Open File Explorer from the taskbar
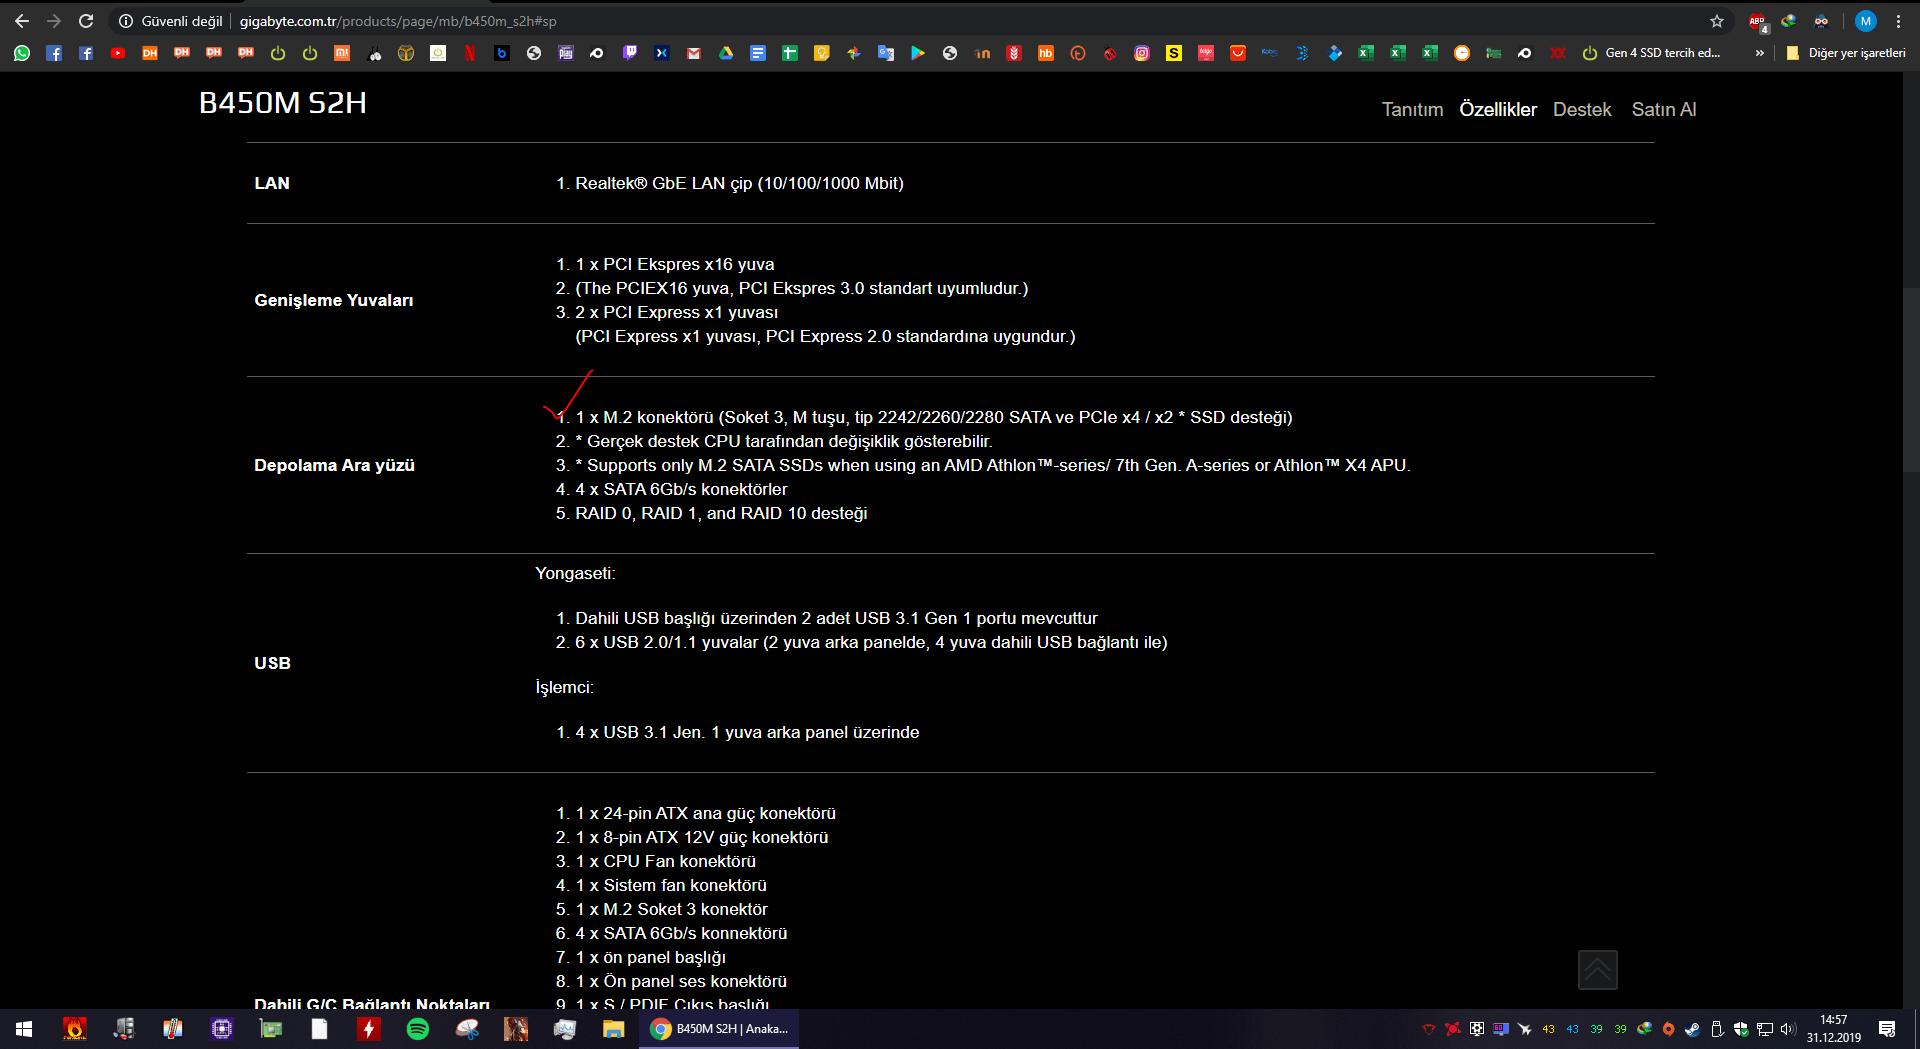This screenshot has height=1049, width=1920. pyautogui.click(x=613, y=1029)
